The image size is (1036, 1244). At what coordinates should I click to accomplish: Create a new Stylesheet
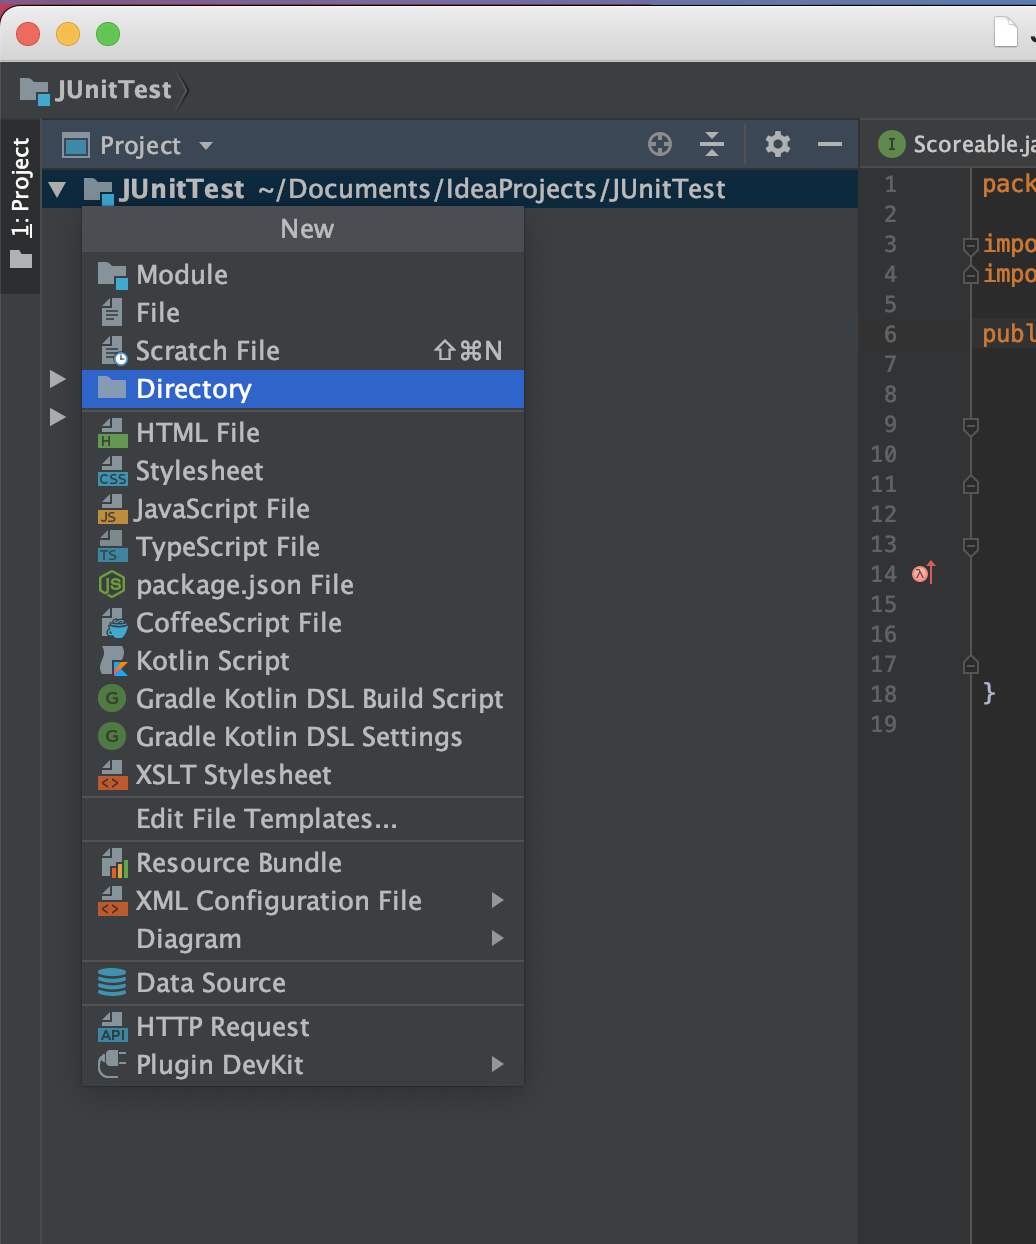[302, 471]
